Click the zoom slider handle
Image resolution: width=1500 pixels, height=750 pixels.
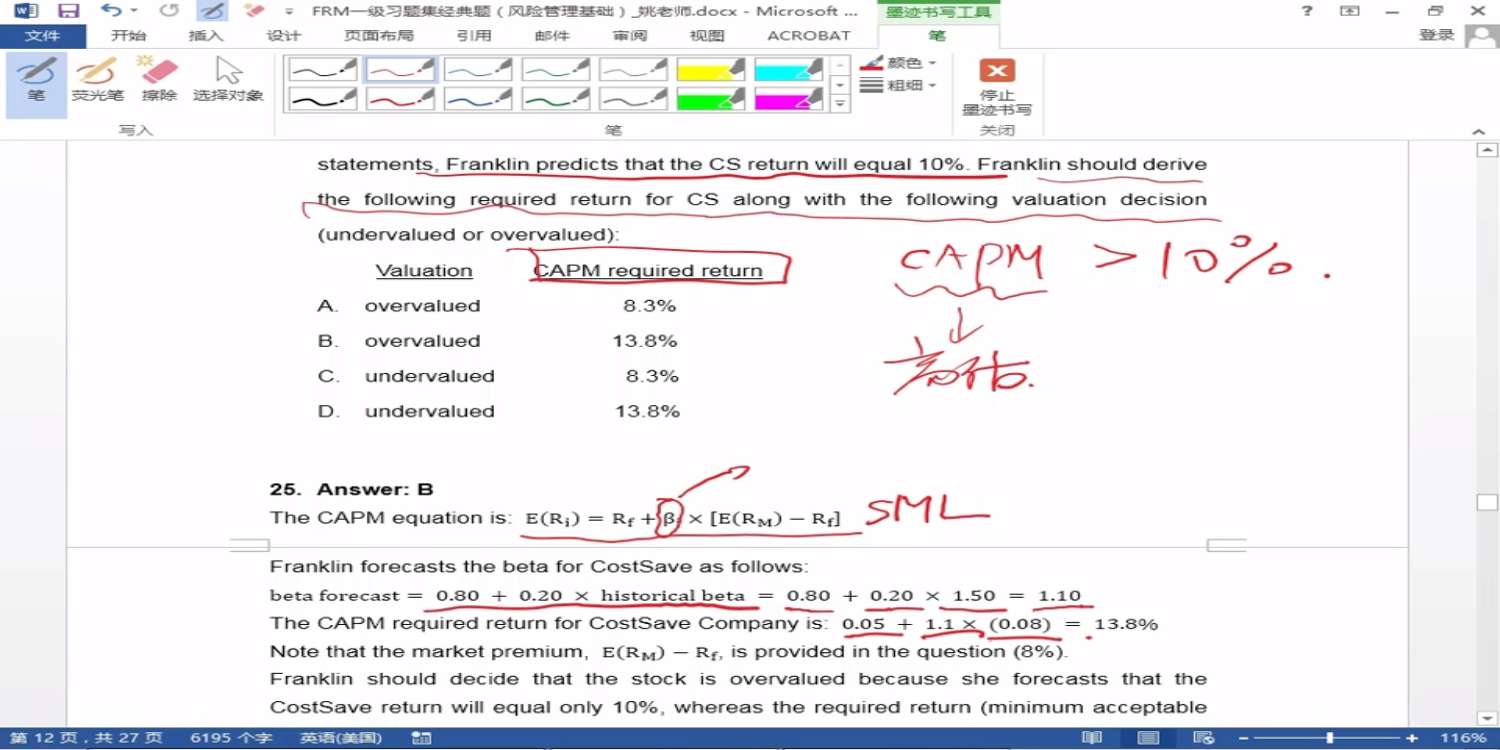pyautogui.click(x=1330, y=738)
